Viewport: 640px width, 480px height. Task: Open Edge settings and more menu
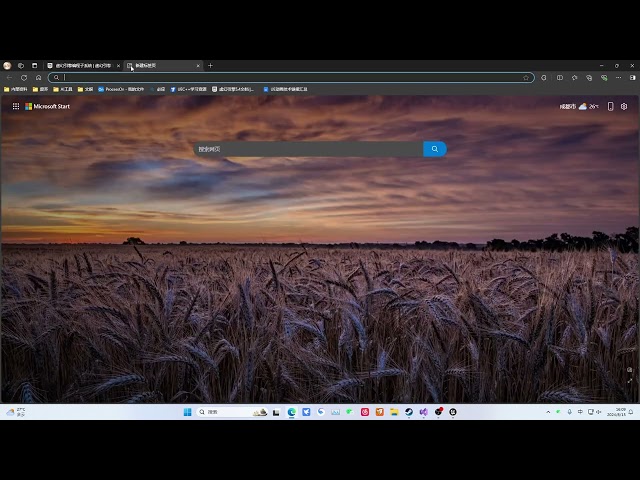(x=618, y=78)
